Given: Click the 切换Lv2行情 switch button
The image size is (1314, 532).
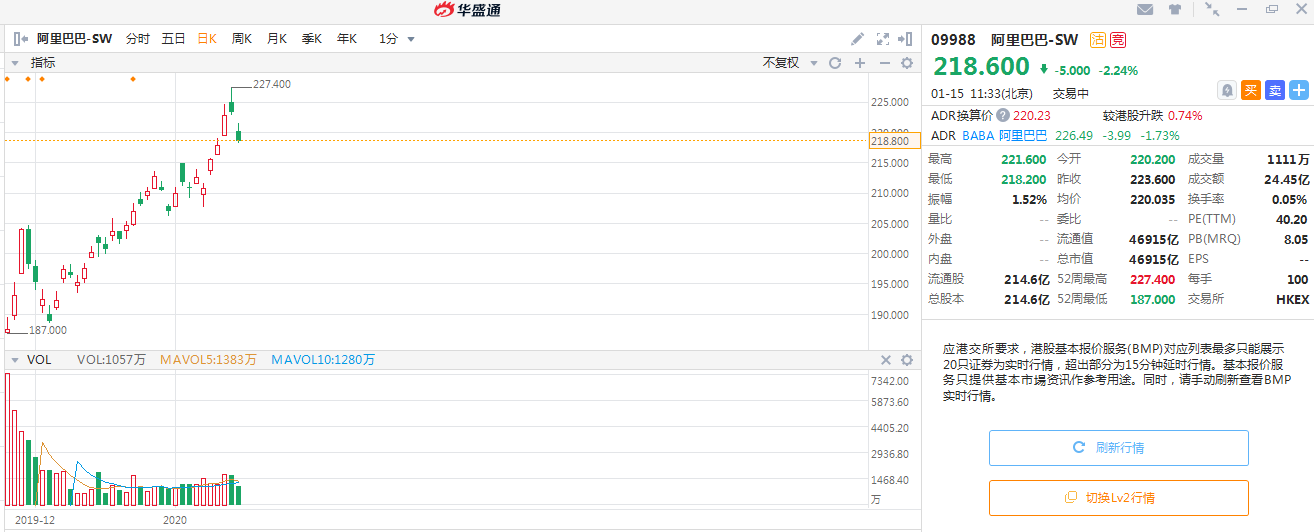Looking at the screenshot, I should click(x=1119, y=498).
